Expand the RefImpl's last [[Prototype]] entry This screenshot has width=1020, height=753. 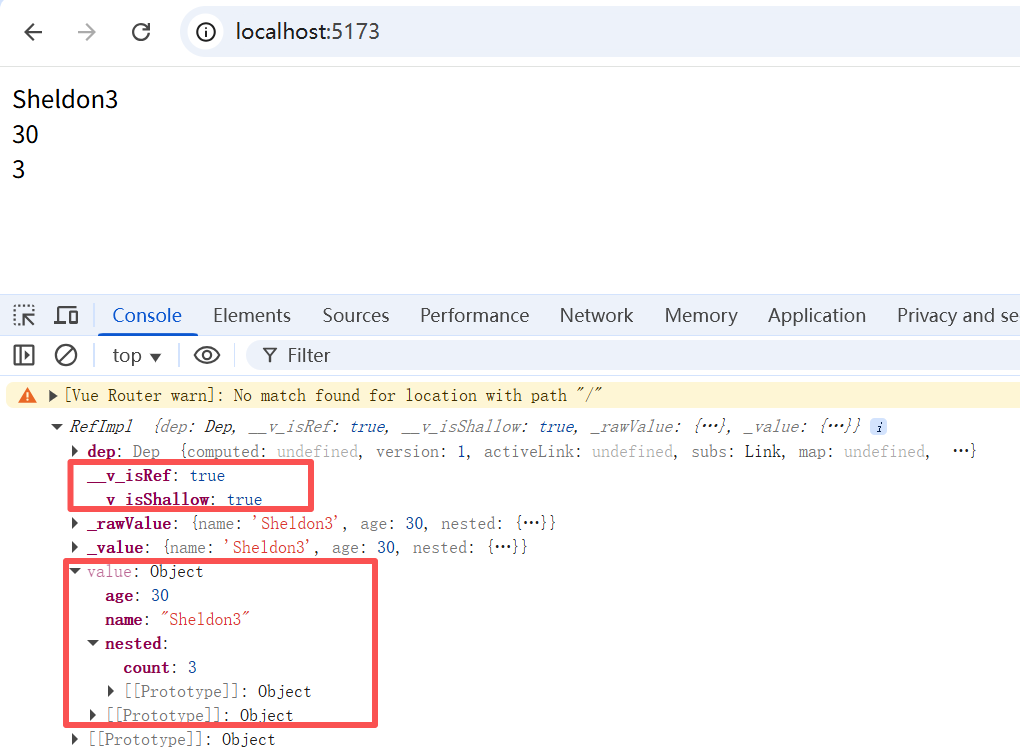(75, 739)
